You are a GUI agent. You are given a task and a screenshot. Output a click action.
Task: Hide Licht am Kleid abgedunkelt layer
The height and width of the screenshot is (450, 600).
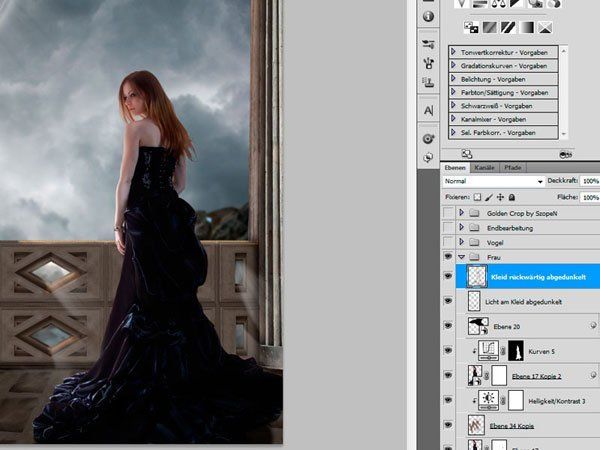pos(448,301)
